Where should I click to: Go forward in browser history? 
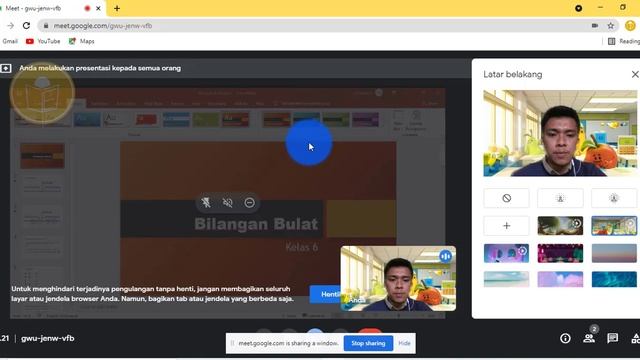(x=11, y=26)
